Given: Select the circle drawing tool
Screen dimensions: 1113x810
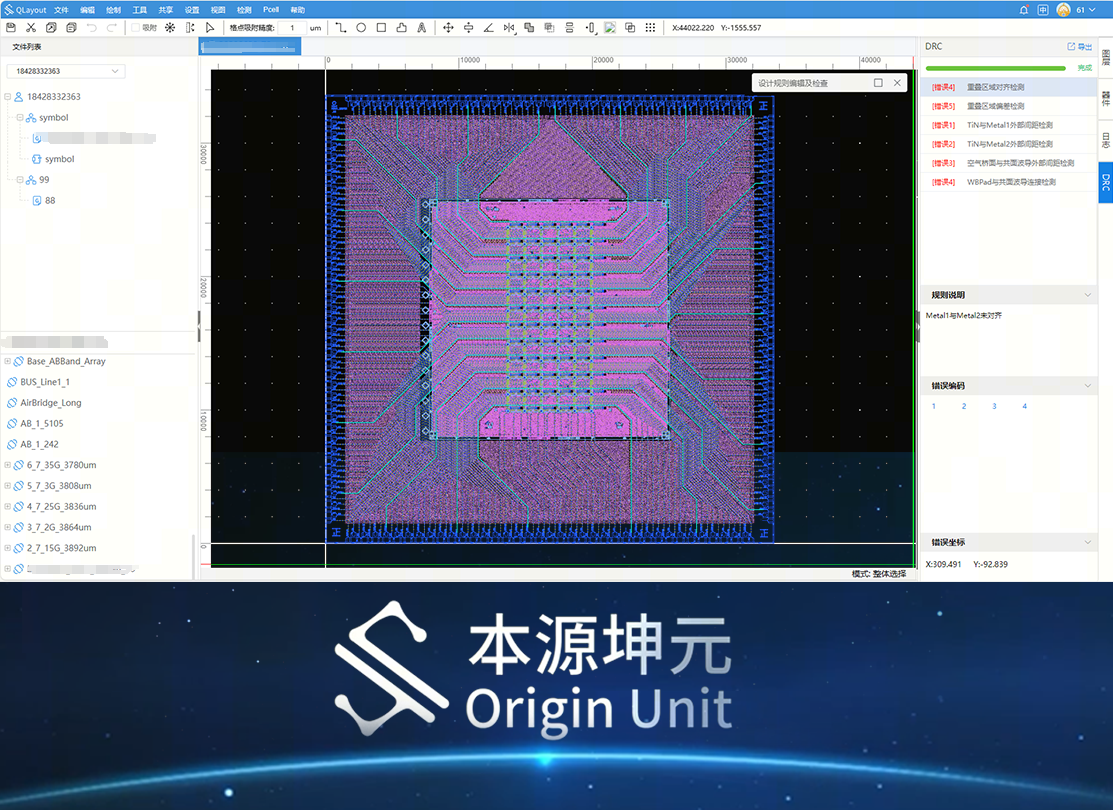Looking at the screenshot, I should pyautogui.click(x=360, y=28).
